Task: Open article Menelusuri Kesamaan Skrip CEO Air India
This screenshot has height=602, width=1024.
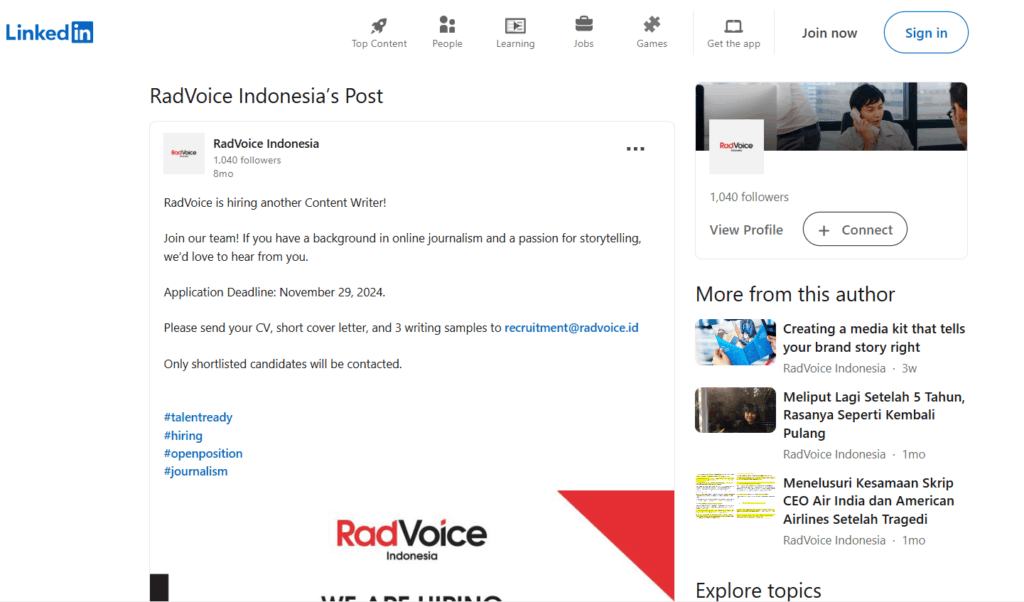Action: coord(869,501)
